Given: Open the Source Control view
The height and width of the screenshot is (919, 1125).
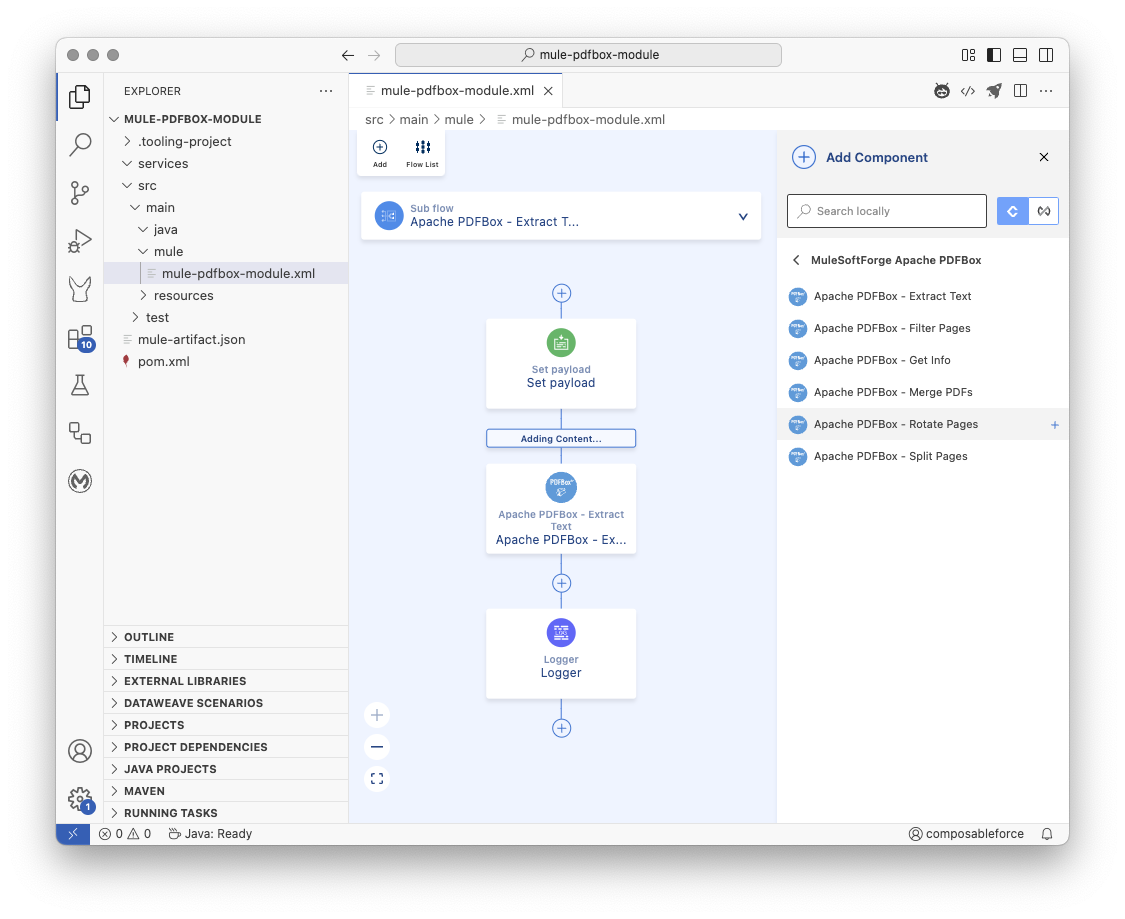Looking at the screenshot, I should (80, 193).
